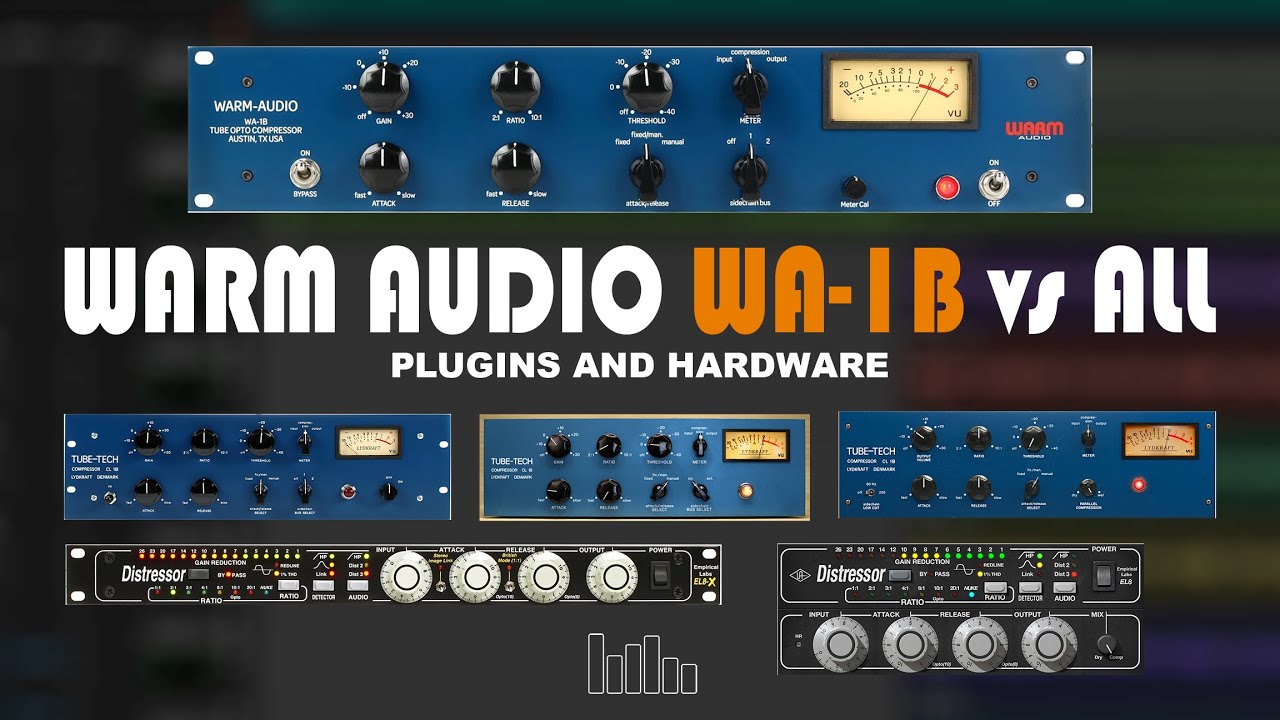
Task: Click VU meter on right Tube-Tech plugin
Action: pyautogui.click(x=1160, y=440)
